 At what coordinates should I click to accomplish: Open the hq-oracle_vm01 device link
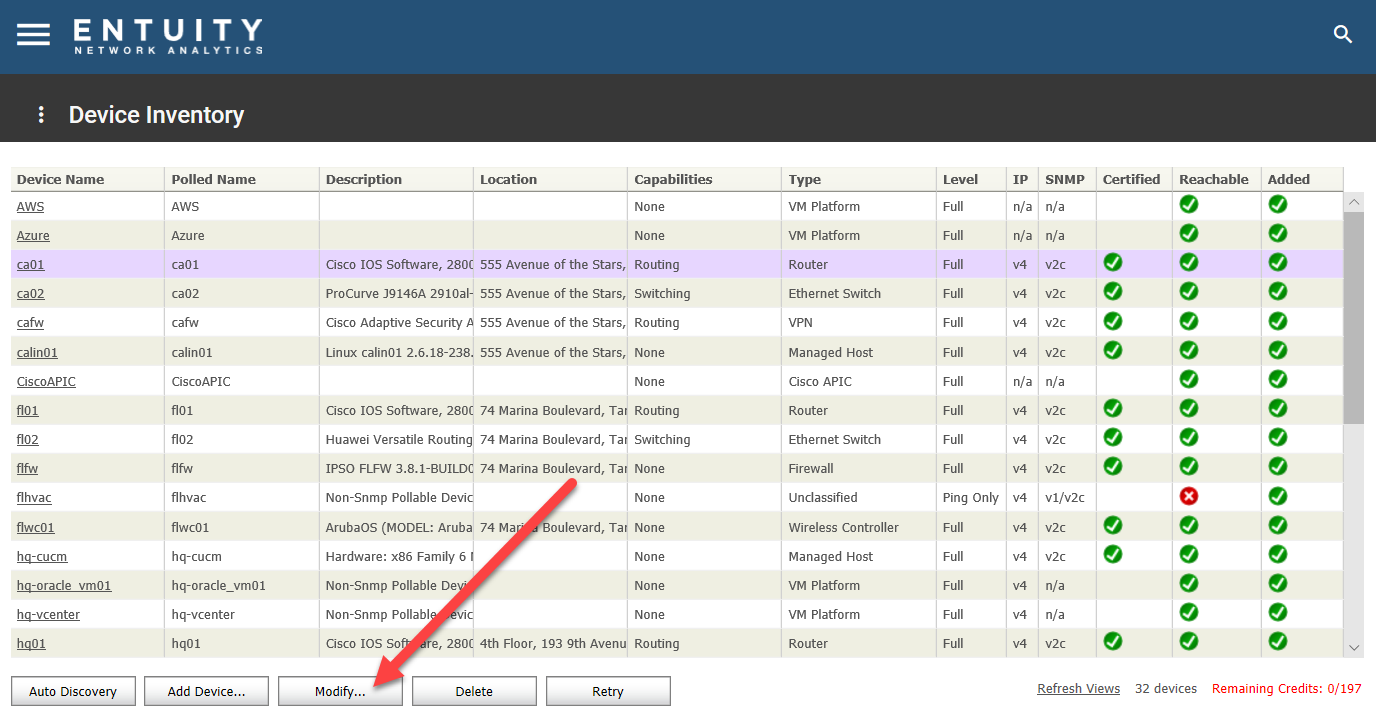[x=64, y=586]
